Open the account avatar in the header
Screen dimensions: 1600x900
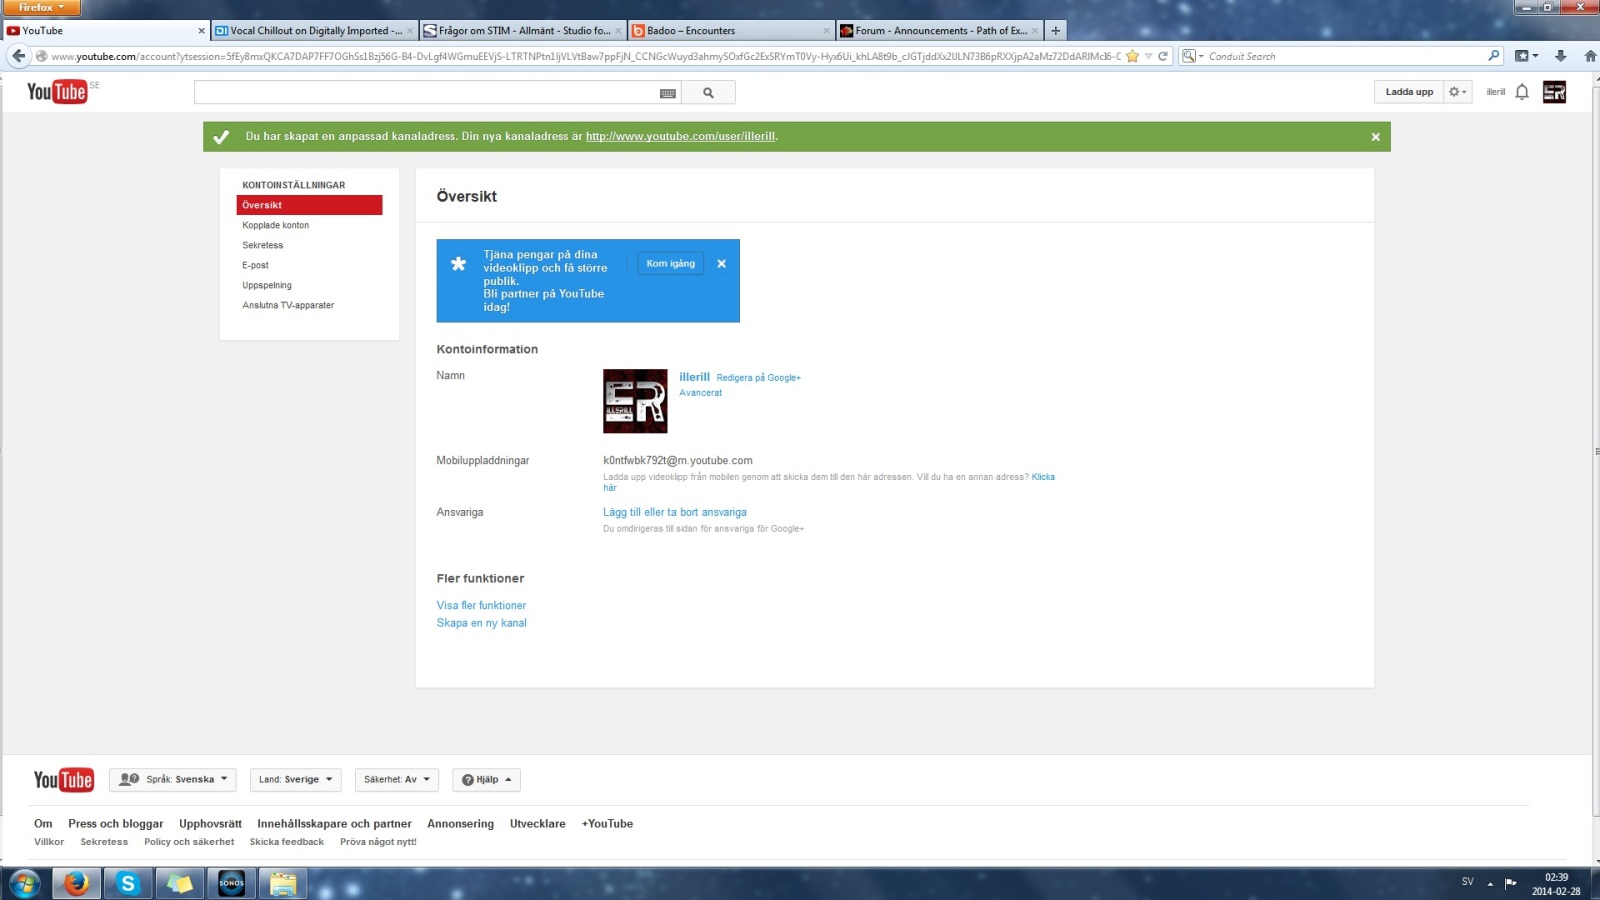click(x=1554, y=92)
